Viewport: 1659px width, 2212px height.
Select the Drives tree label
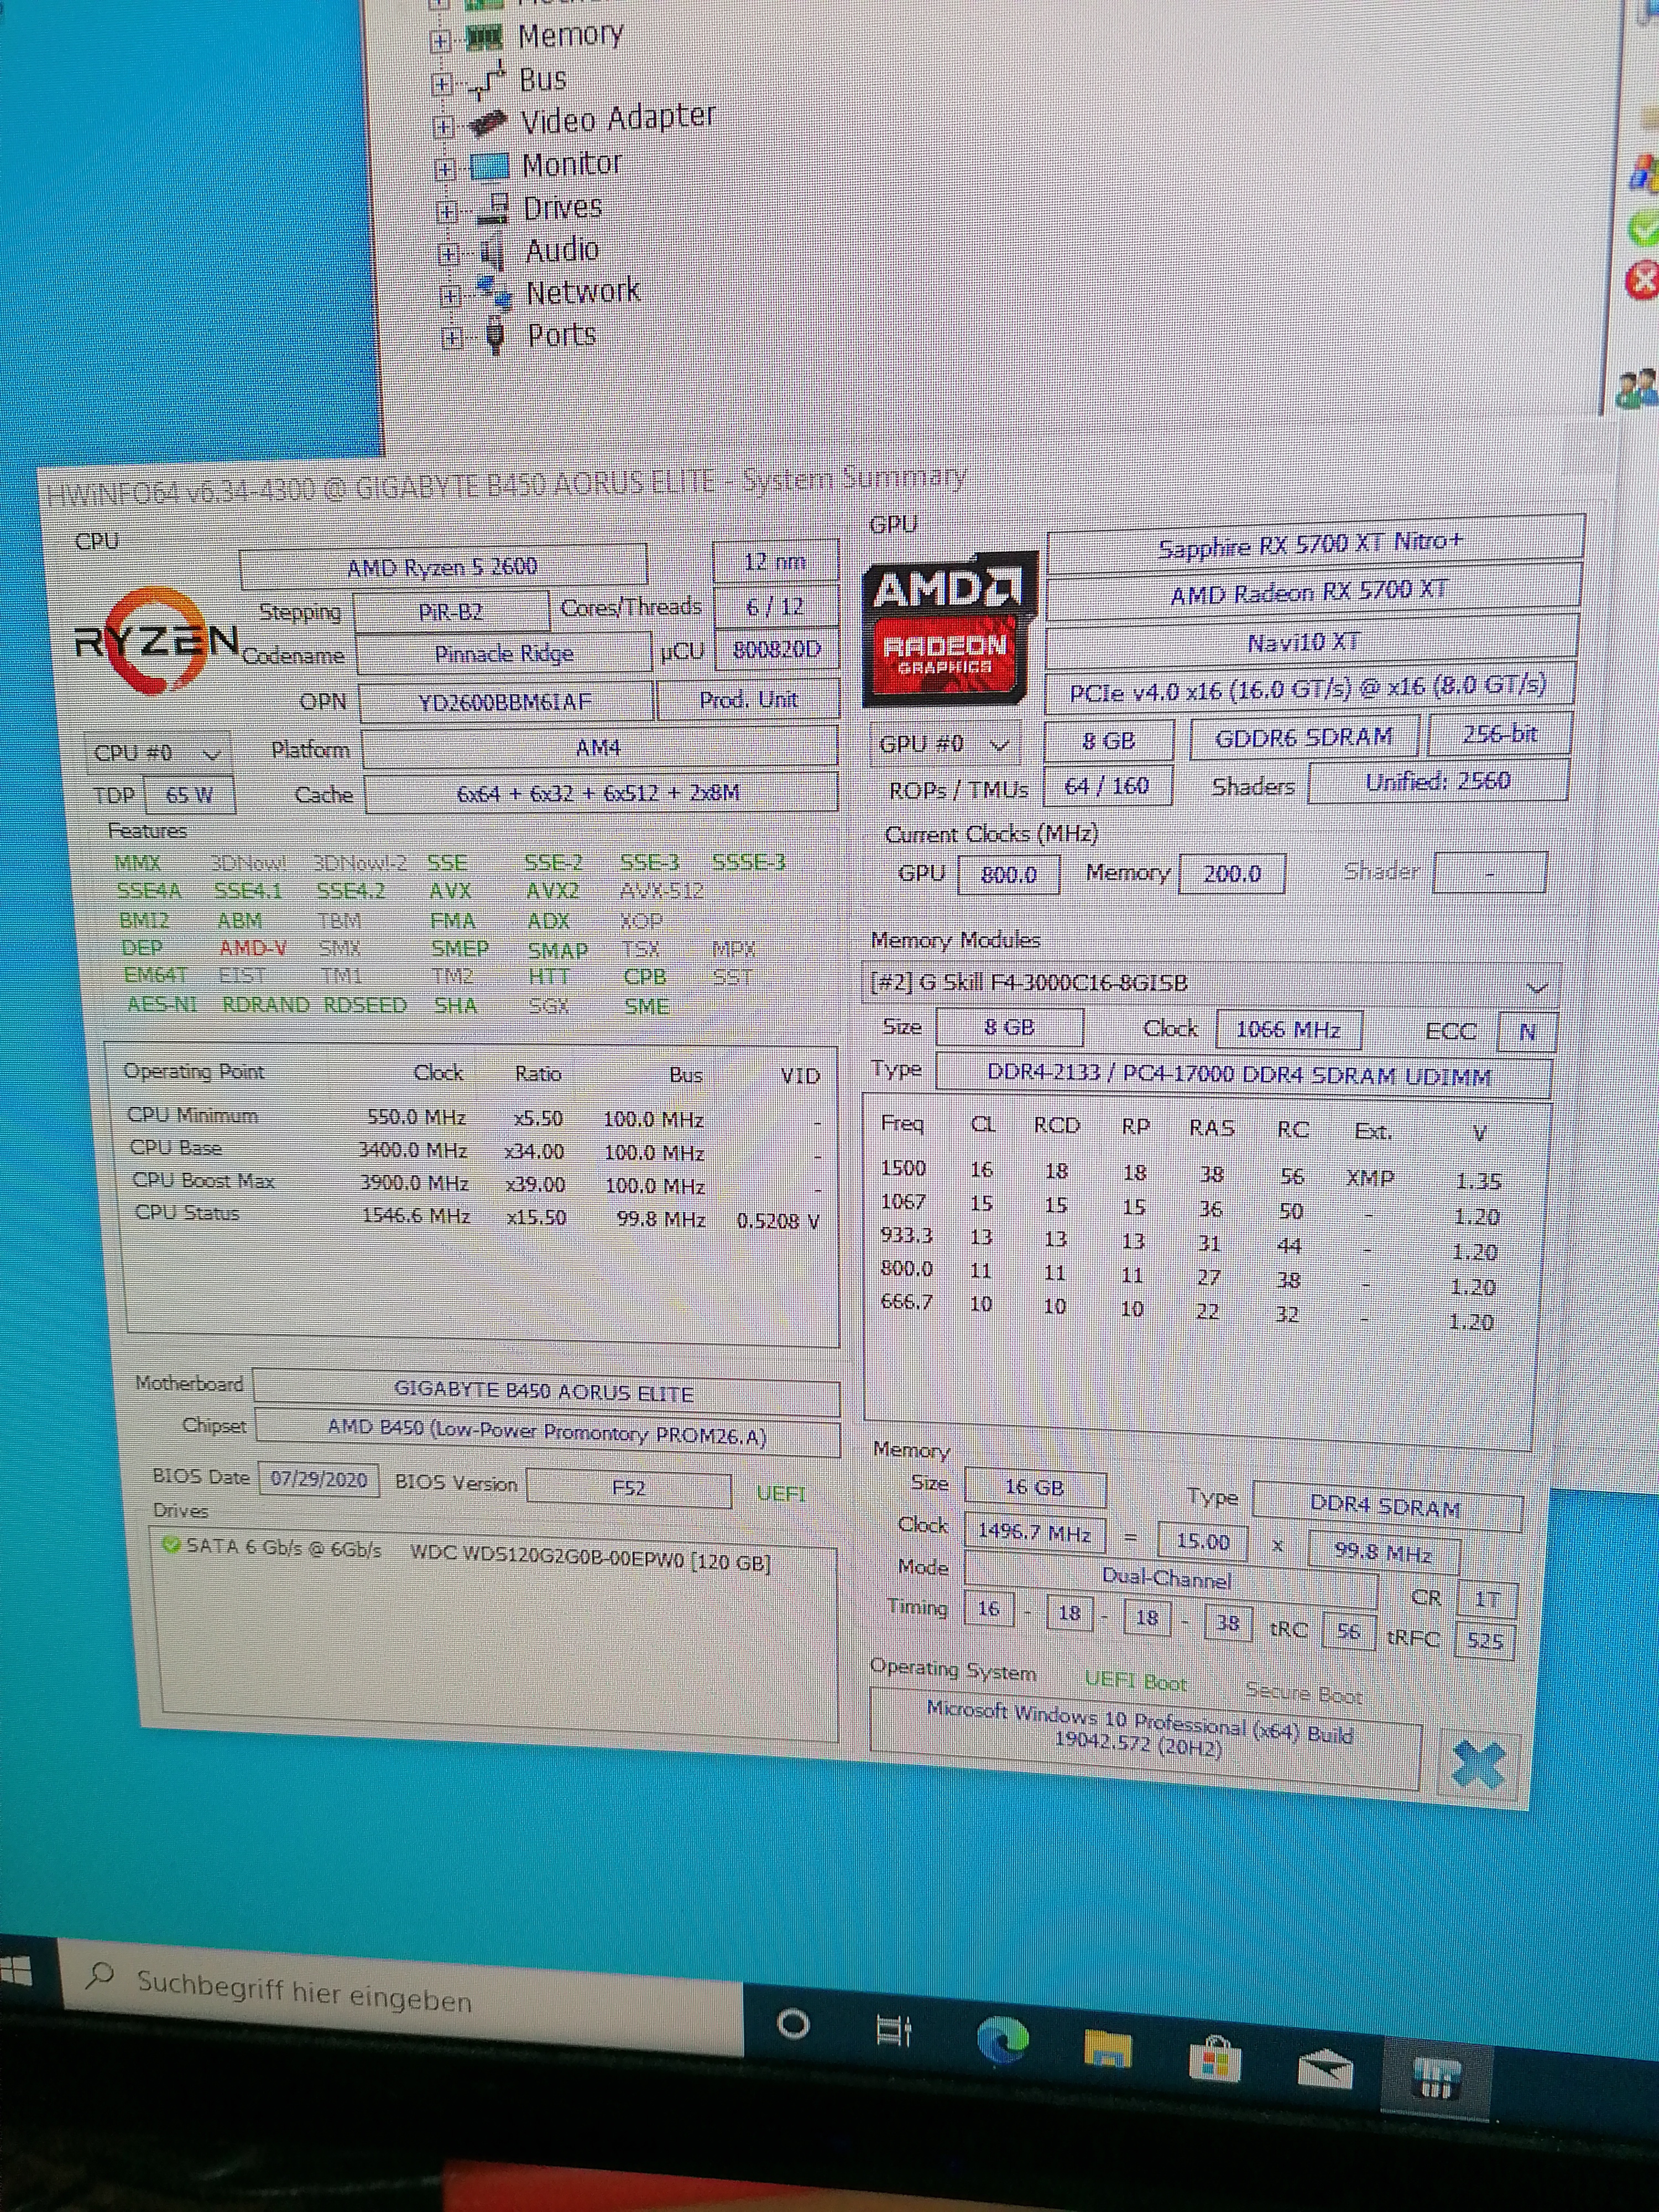coord(563,207)
